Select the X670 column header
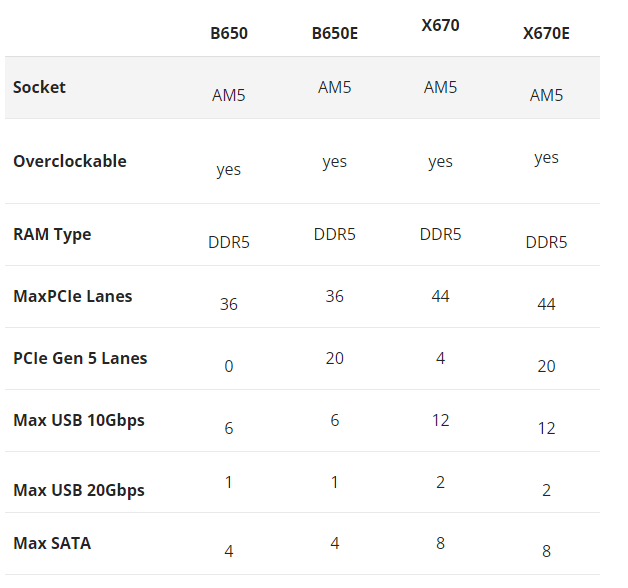The height and width of the screenshot is (588, 628). (x=440, y=25)
